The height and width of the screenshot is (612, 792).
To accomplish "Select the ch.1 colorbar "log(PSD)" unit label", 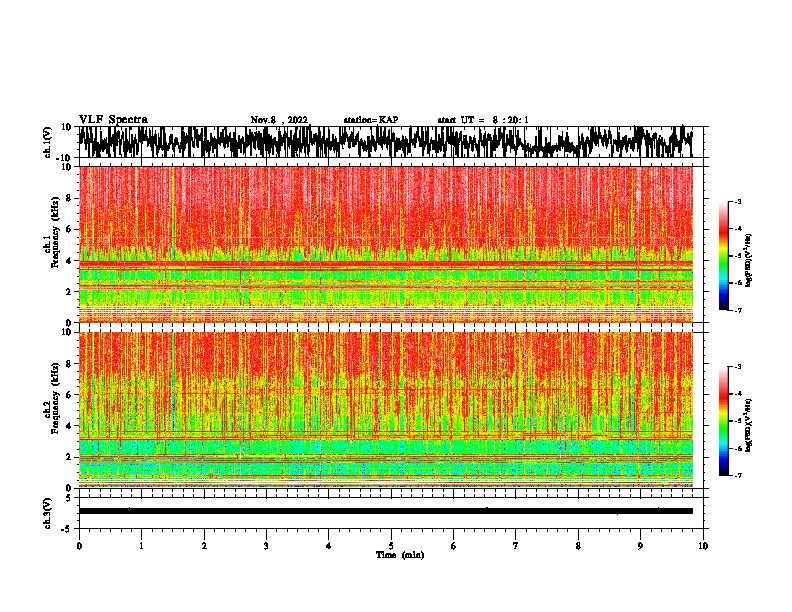I will (x=749, y=260).
